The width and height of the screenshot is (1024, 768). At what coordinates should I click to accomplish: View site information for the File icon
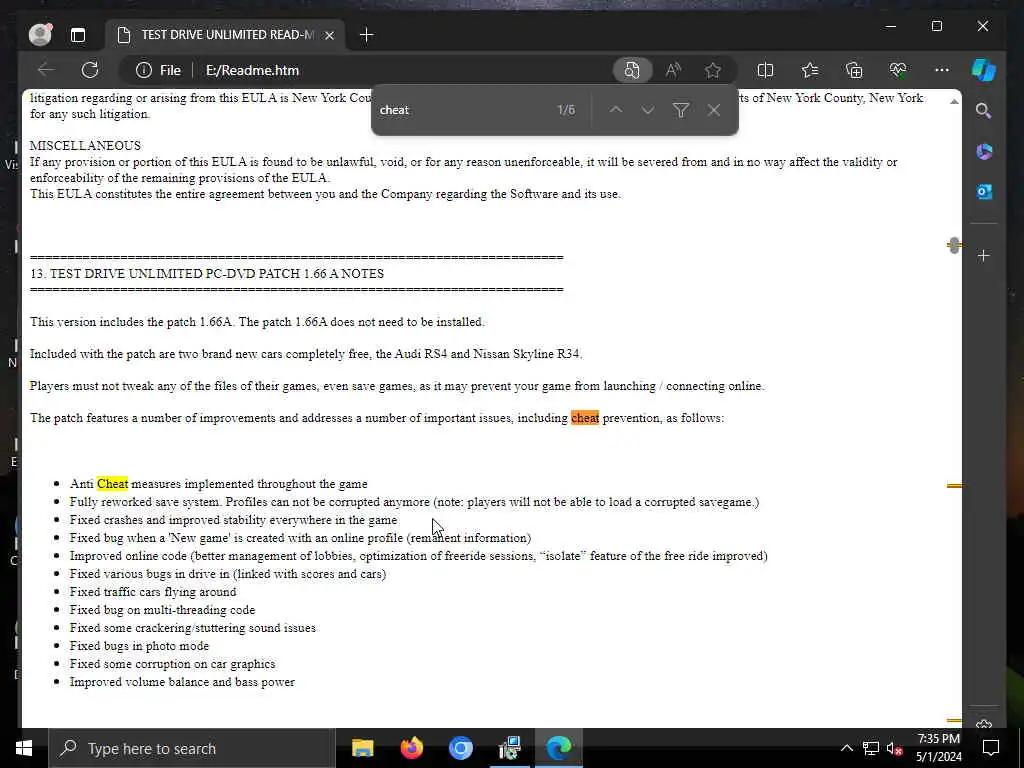[158, 70]
